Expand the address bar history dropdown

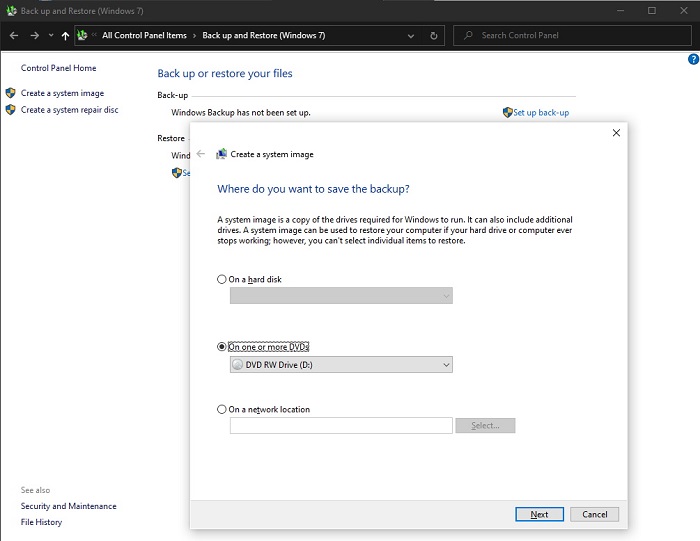click(411, 36)
